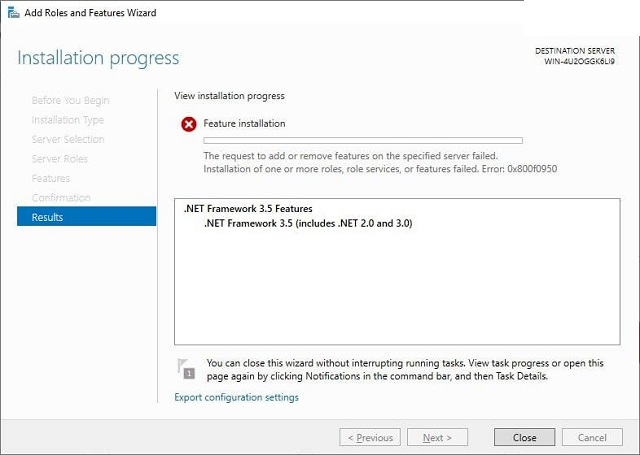Click the 'request to add or remove features' failure text

pyautogui.click(x=351, y=156)
